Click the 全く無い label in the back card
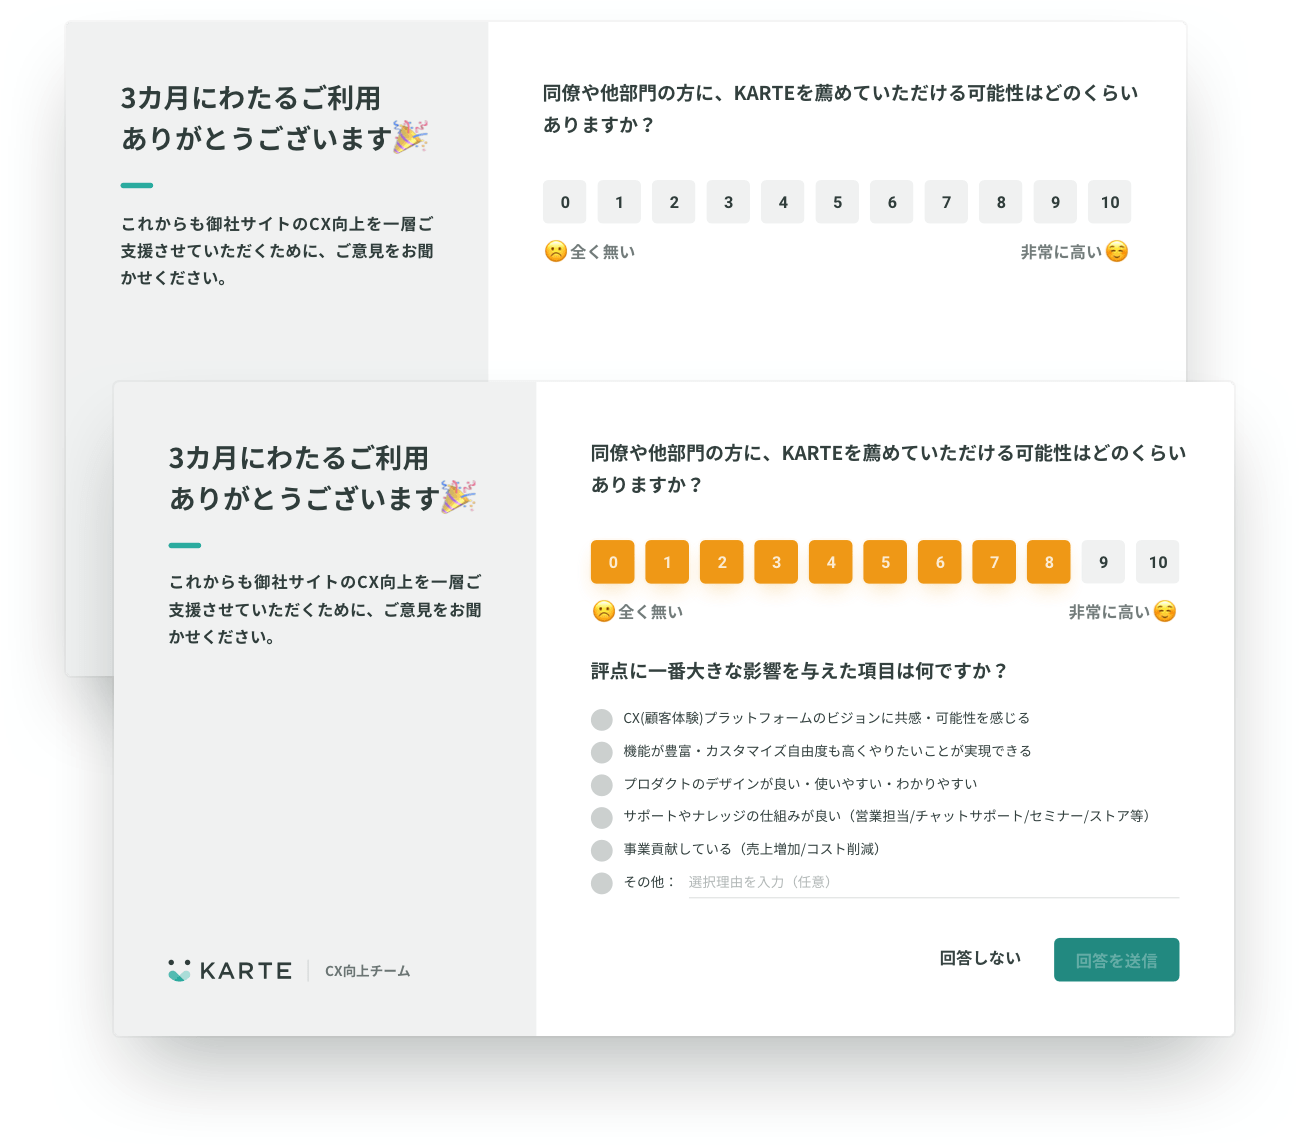This screenshot has height=1146, width=1300. tap(603, 252)
